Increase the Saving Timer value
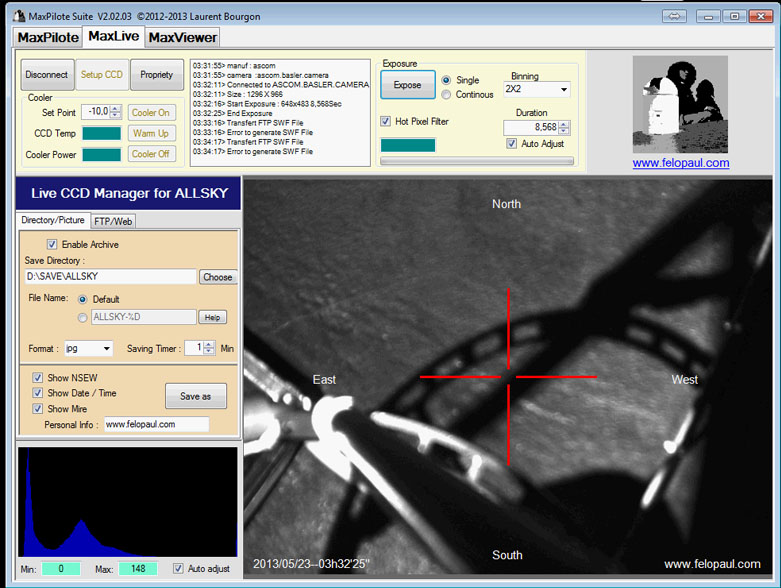 pyautogui.click(x=209, y=345)
